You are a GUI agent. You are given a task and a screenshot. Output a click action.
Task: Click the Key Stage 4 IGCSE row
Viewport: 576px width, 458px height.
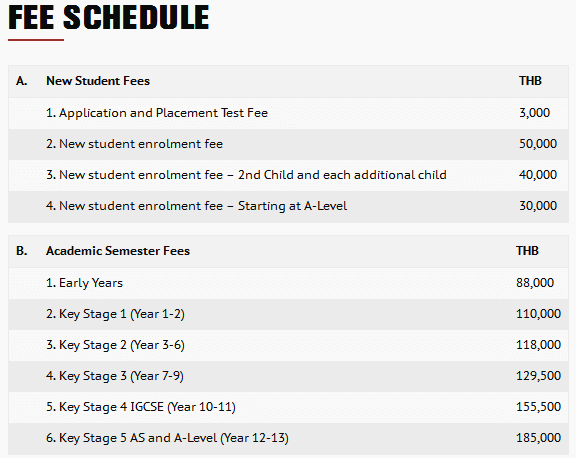(x=288, y=407)
